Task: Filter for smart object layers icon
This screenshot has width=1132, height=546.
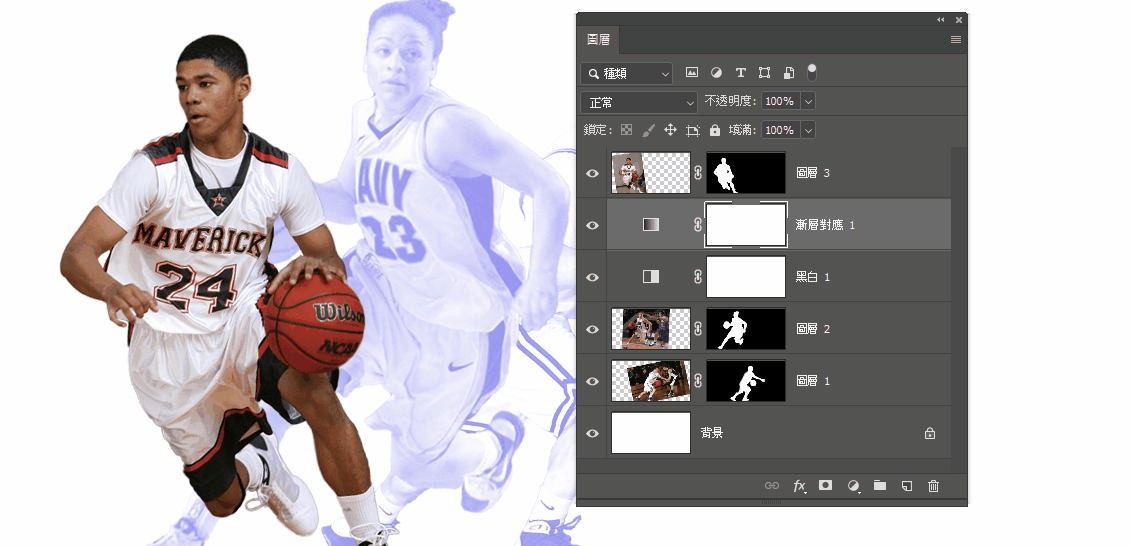Action: coord(789,72)
